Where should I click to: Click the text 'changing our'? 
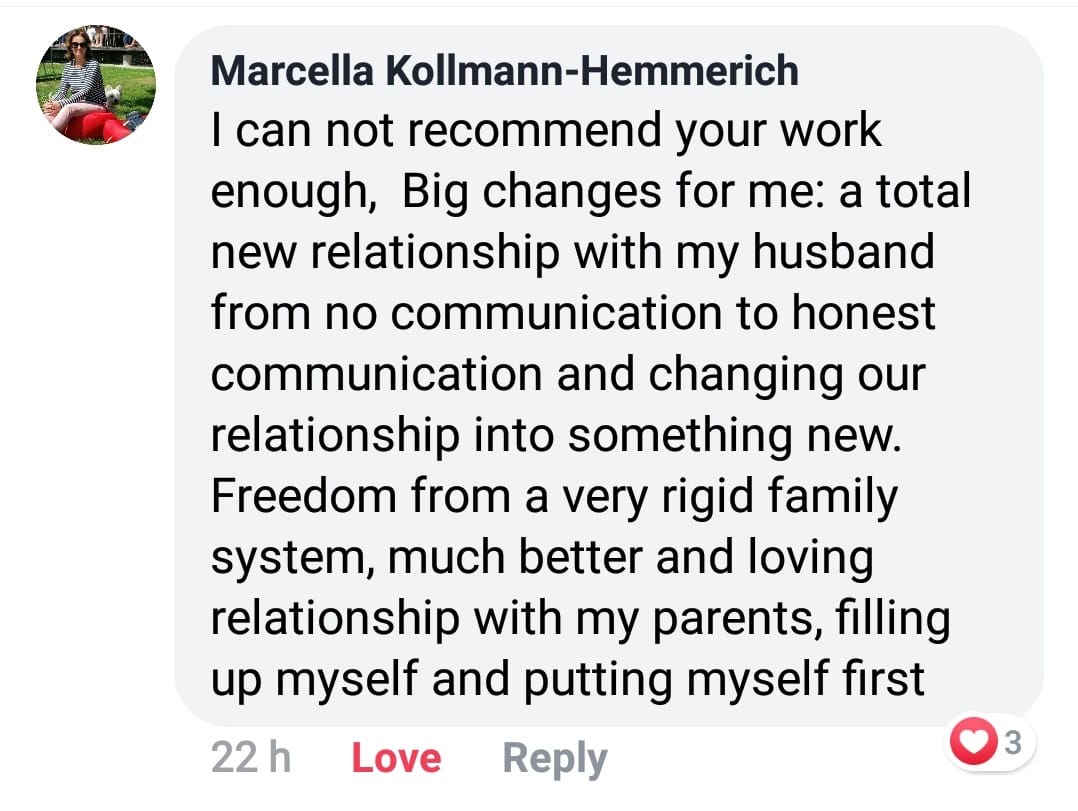tap(786, 374)
